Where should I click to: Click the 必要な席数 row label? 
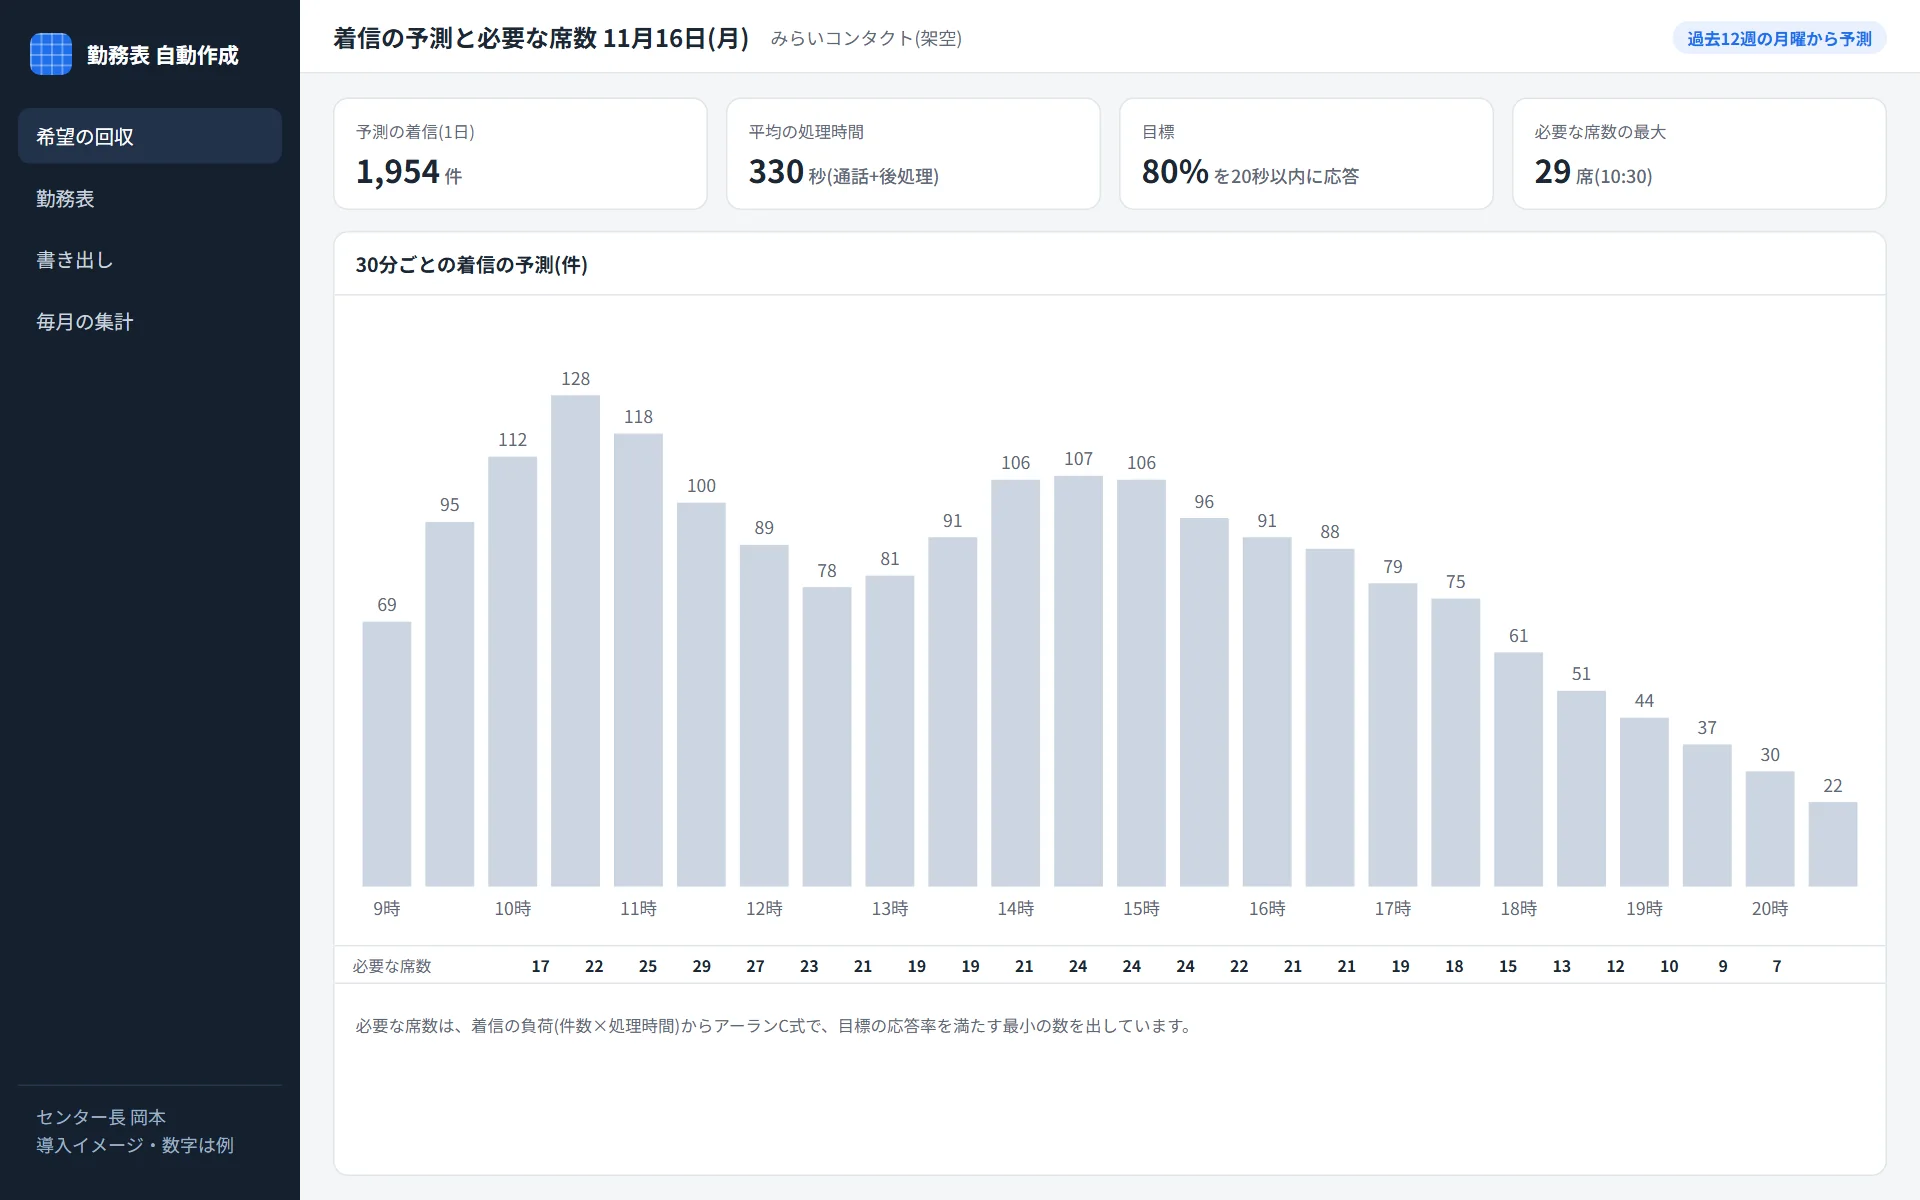(x=392, y=966)
